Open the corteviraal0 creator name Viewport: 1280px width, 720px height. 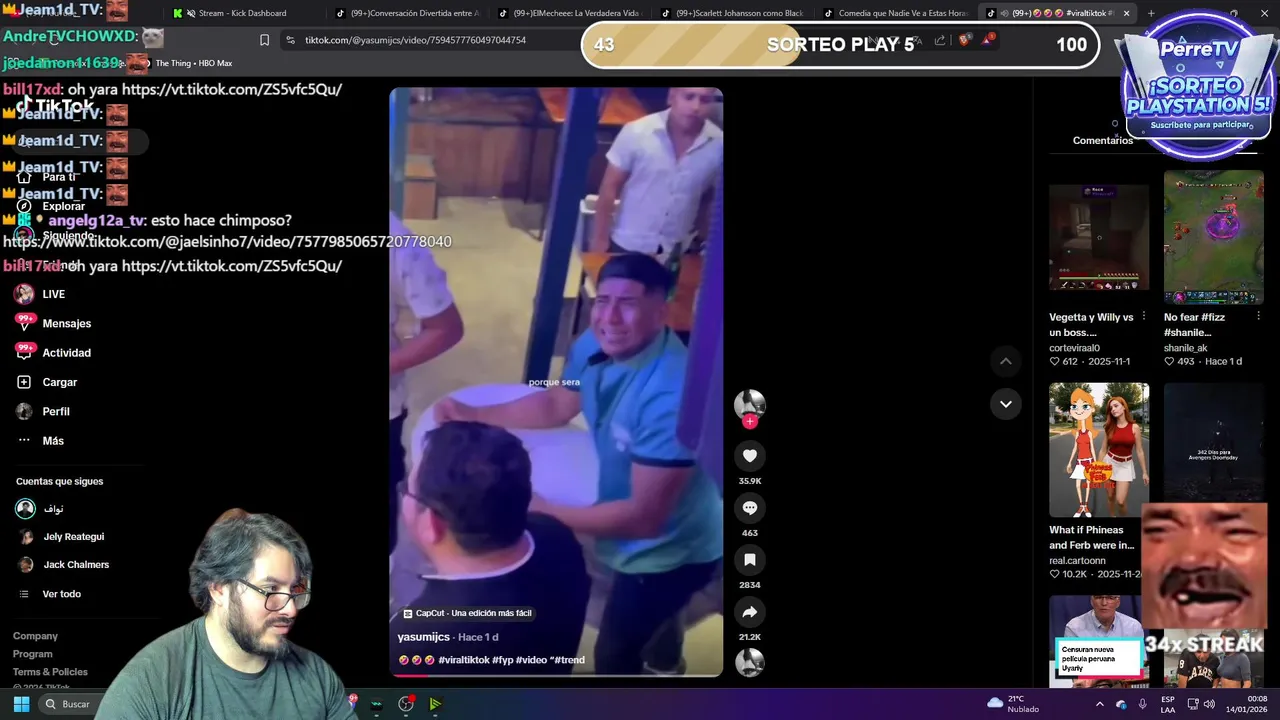1074,348
